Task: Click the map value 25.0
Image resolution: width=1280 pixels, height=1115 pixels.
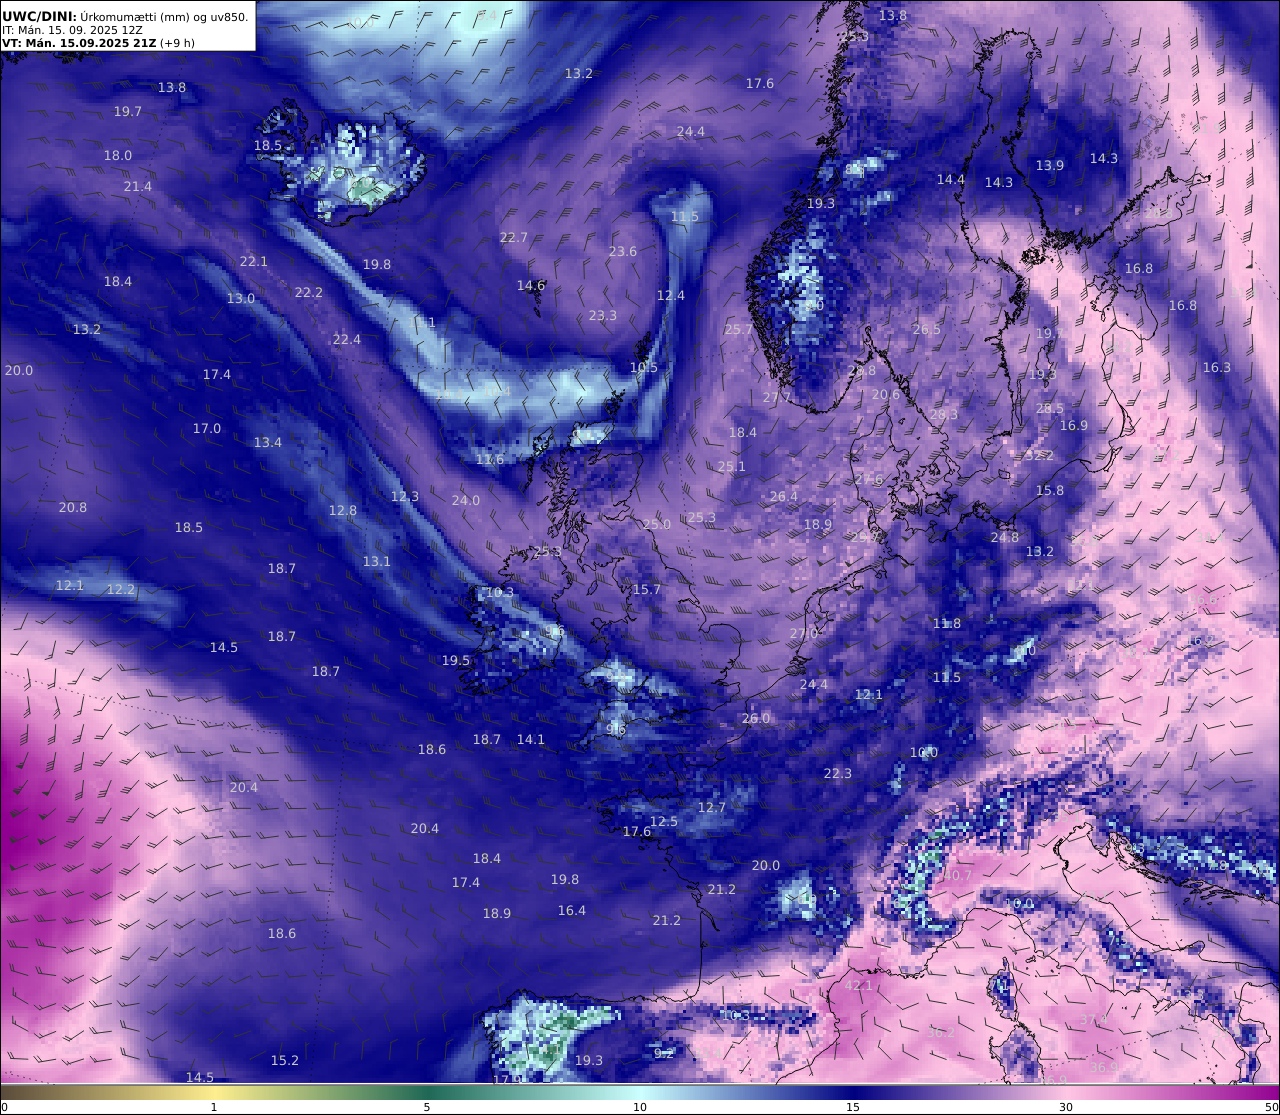Action: pyautogui.click(x=657, y=525)
